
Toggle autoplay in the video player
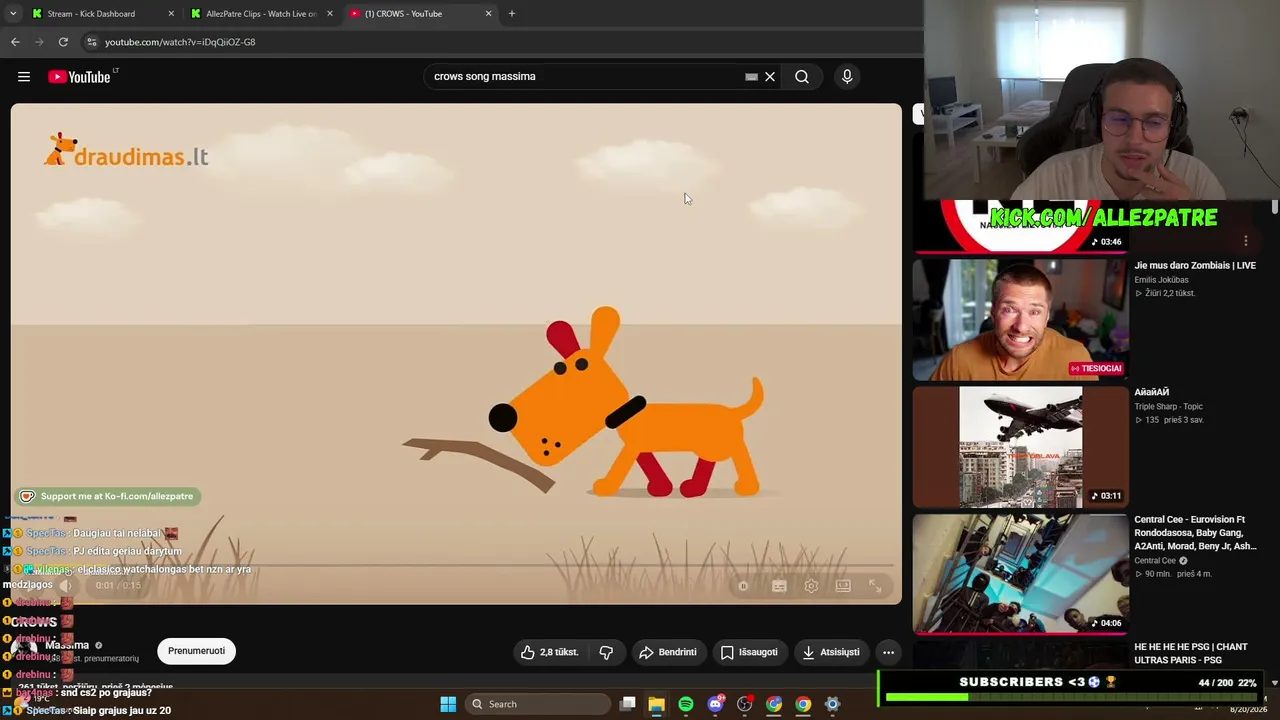tap(743, 586)
